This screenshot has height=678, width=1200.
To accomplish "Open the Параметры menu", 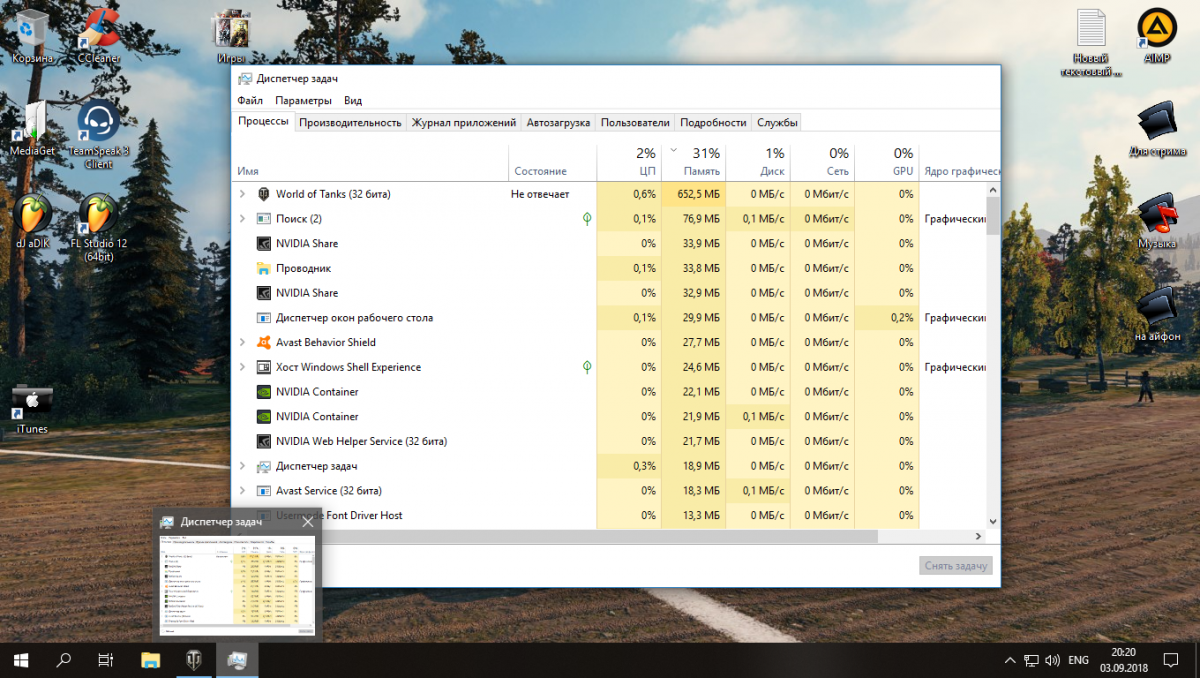I will coord(303,100).
